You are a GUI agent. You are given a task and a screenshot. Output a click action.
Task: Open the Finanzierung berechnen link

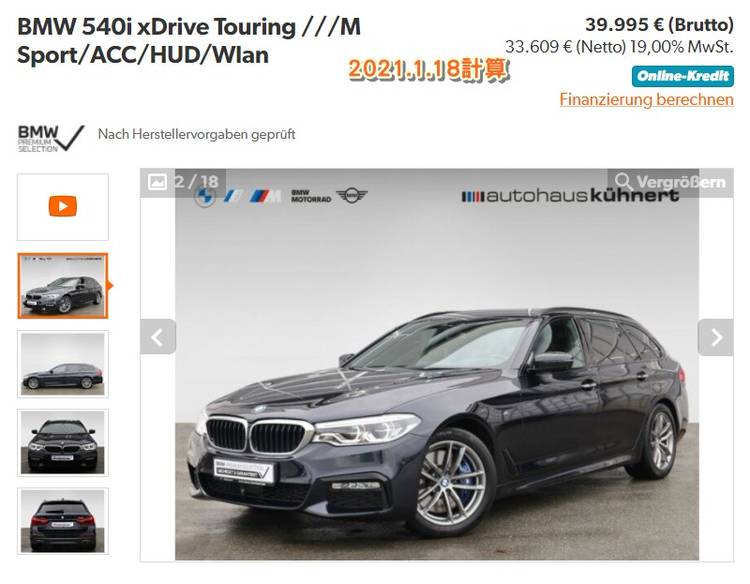point(647,99)
